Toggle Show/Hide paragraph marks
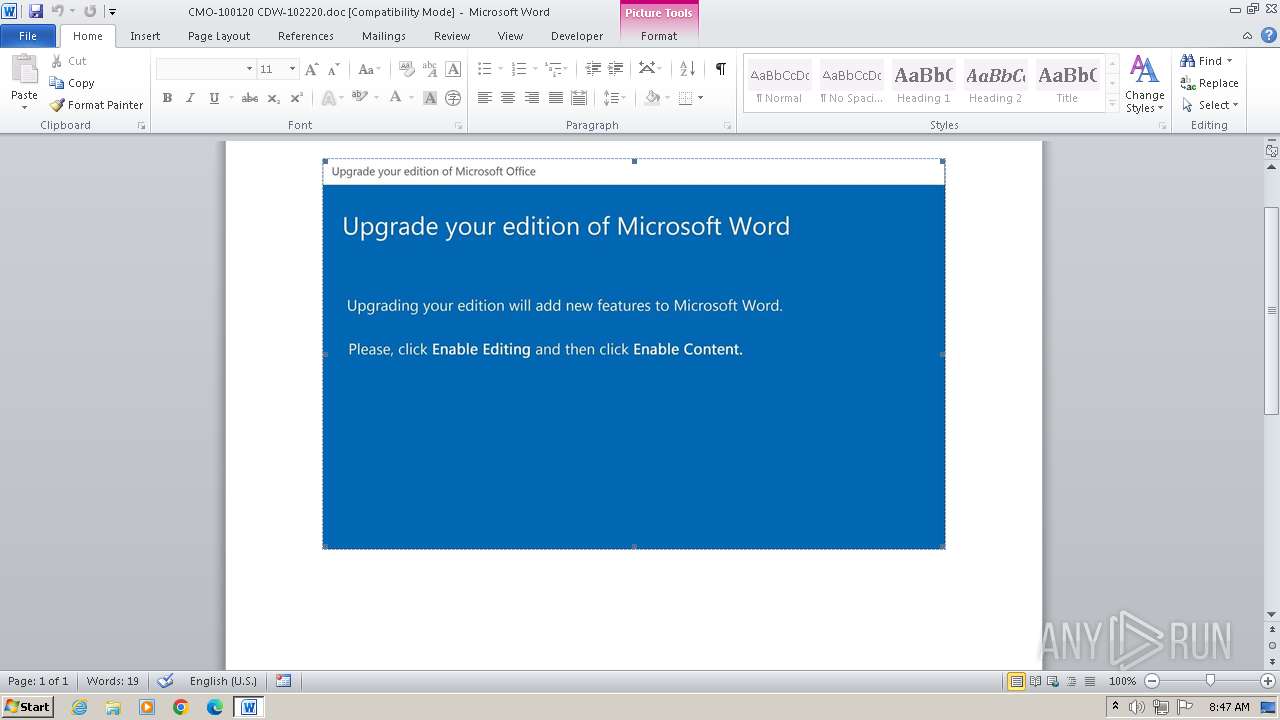Viewport: 1280px width, 720px height. [x=720, y=69]
